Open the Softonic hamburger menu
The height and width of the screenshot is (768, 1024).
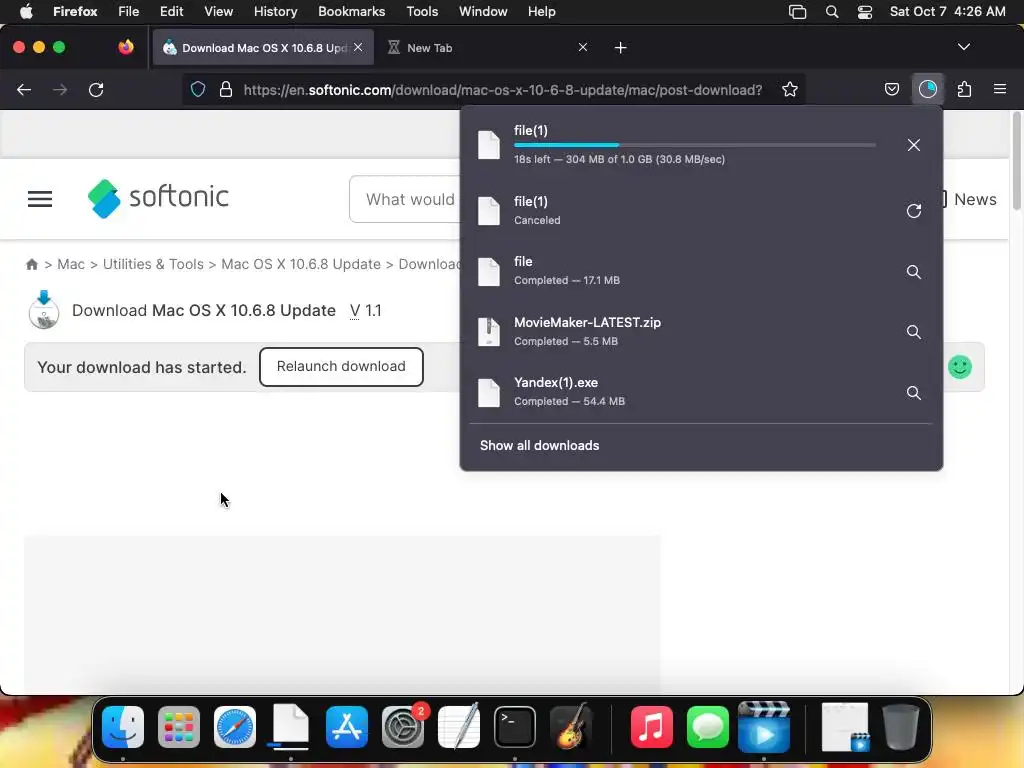[x=40, y=199]
